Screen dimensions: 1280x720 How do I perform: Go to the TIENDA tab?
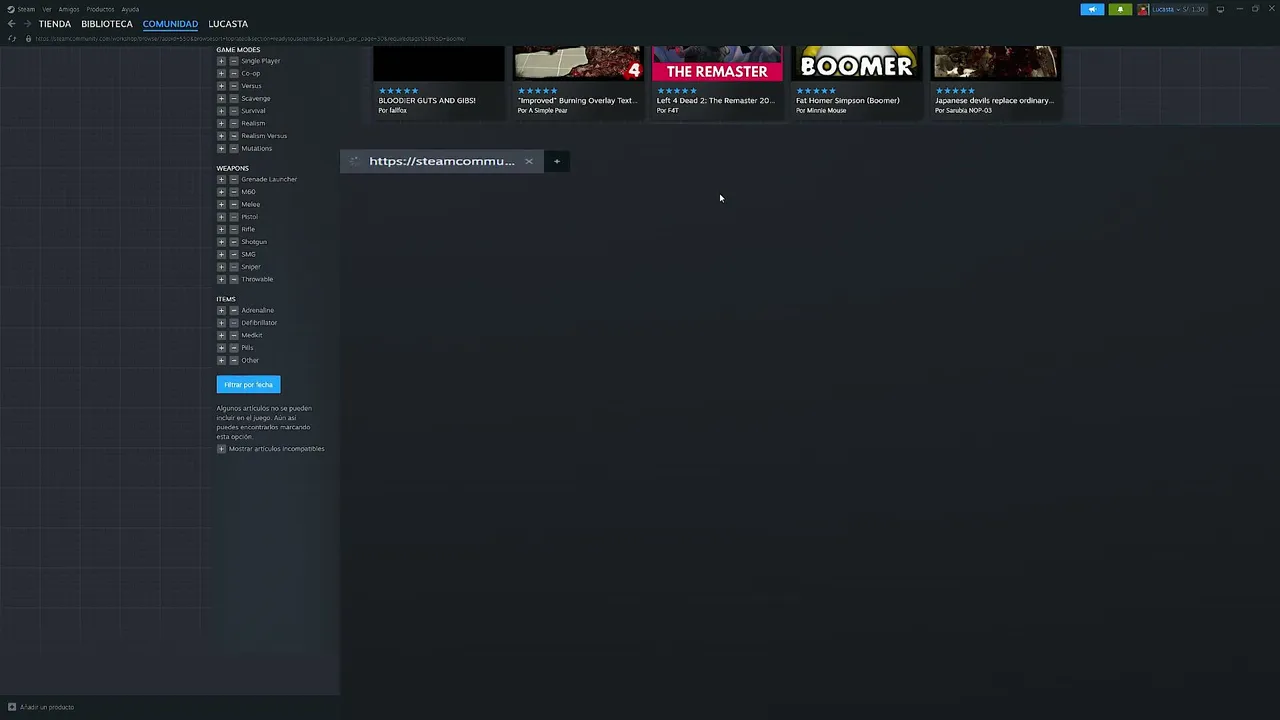pyautogui.click(x=55, y=24)
